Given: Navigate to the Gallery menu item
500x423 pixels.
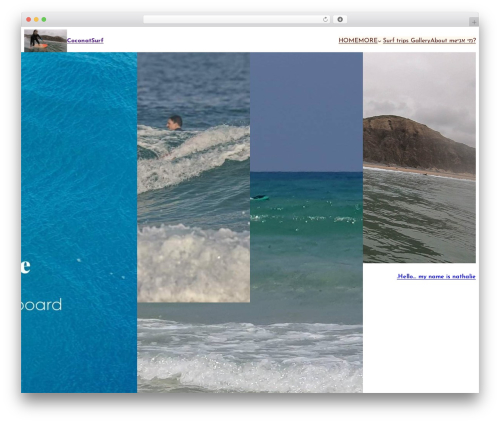Looking at the screenshot, I should point(420,41).
